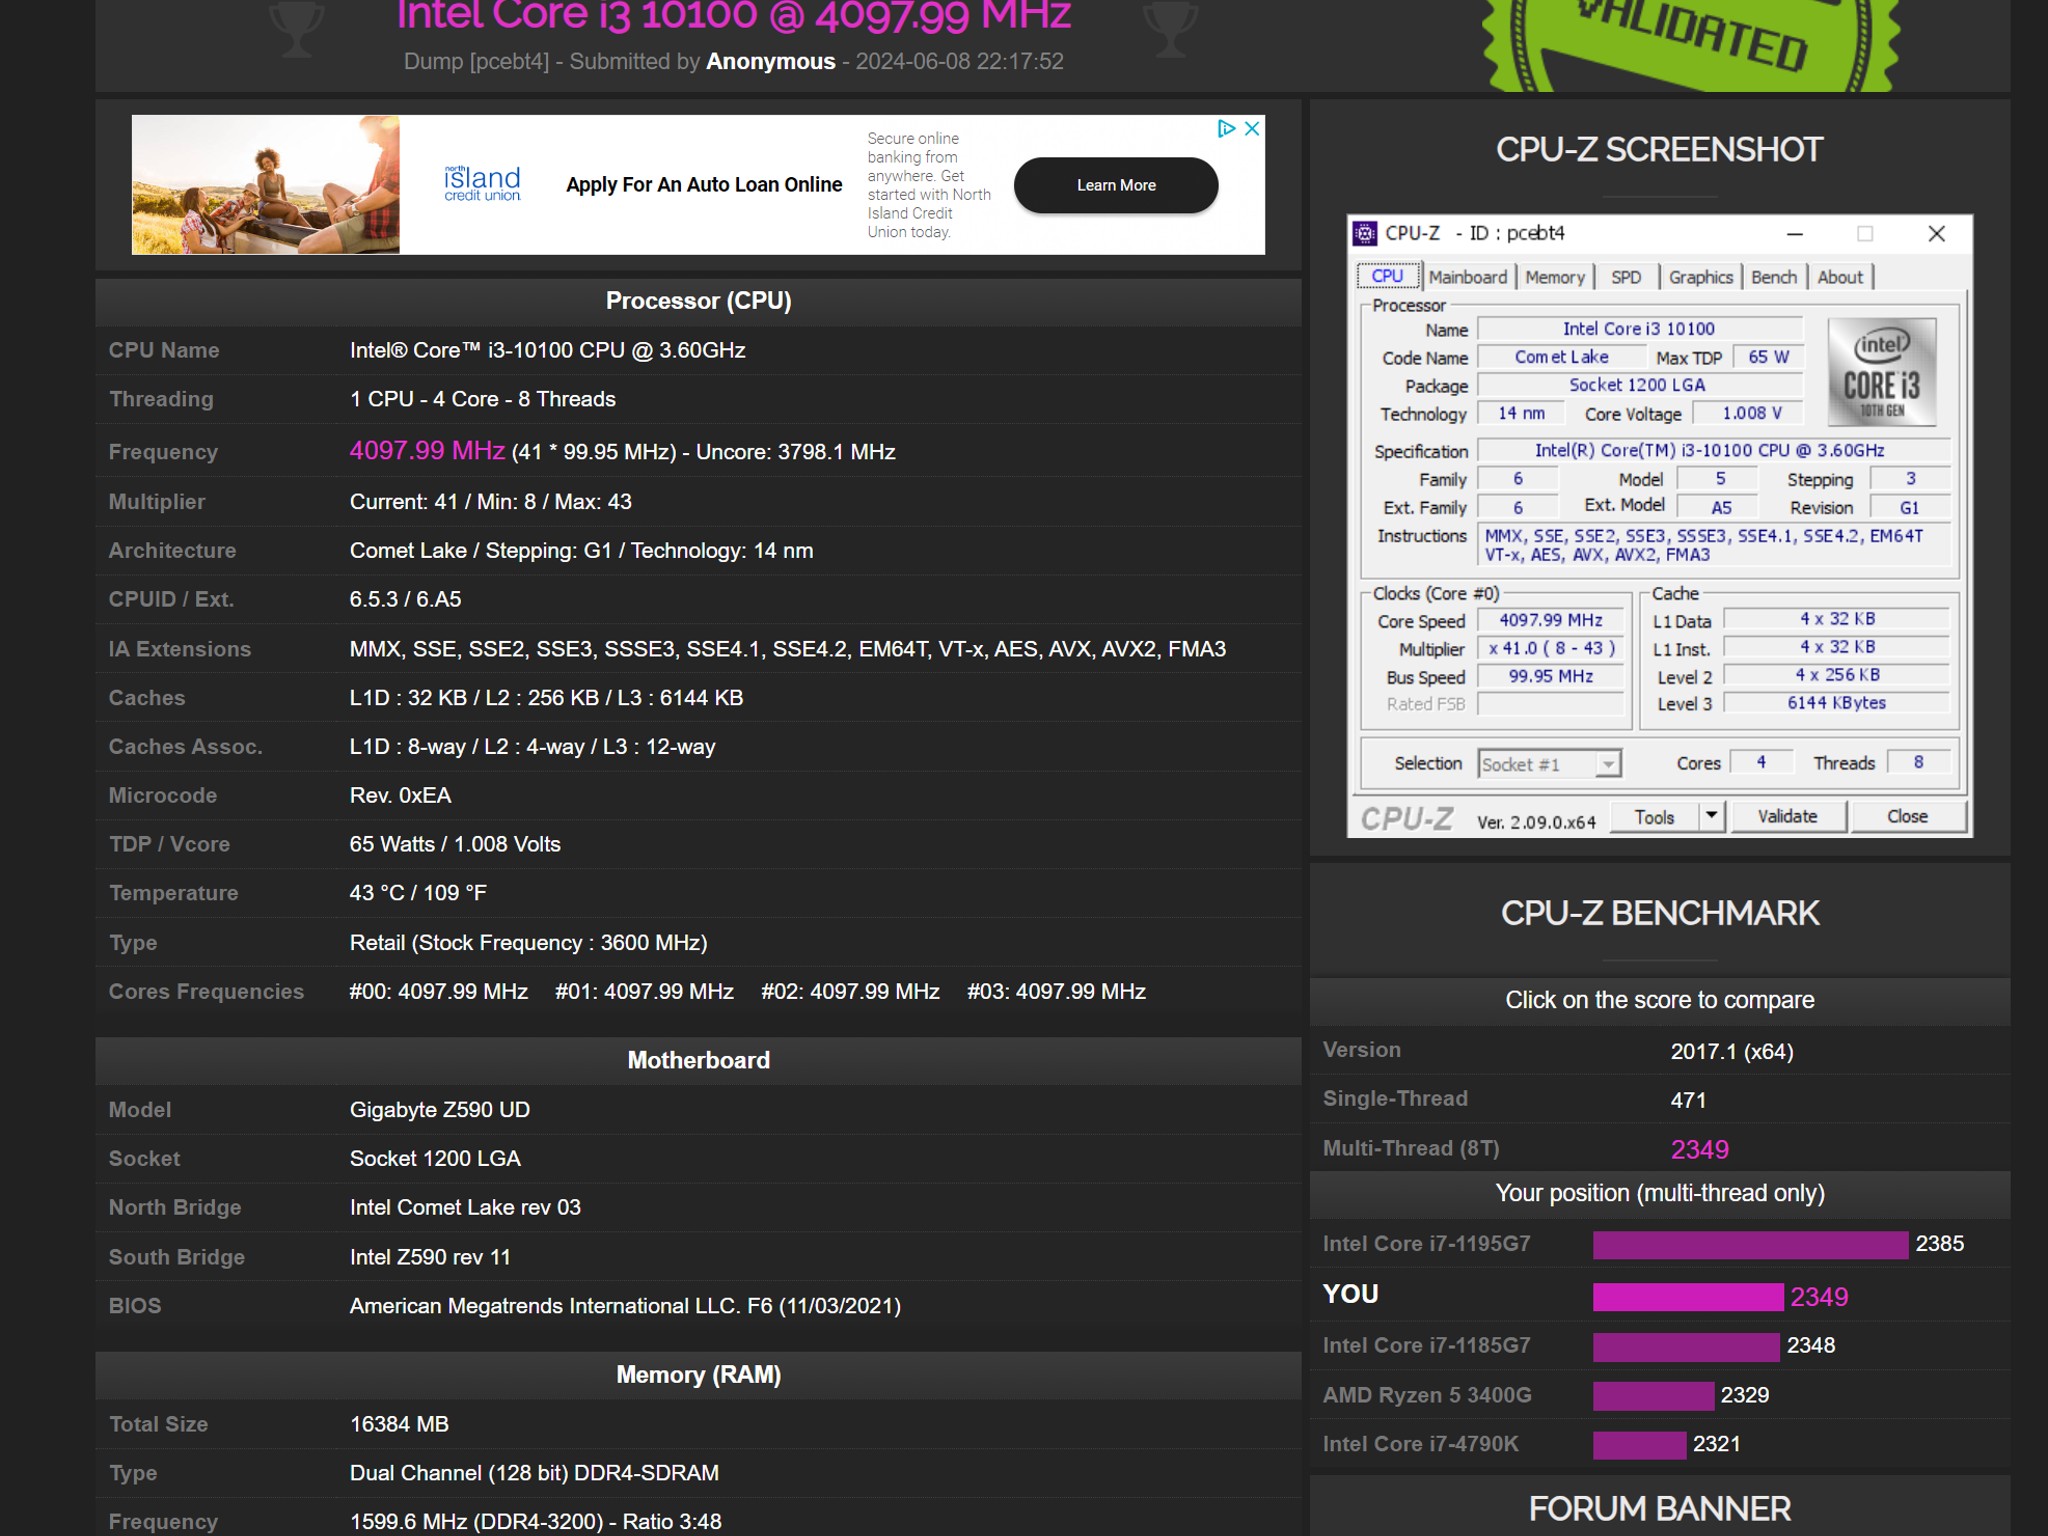This screenshot has height=1536, width=2048.
Task: Click the Intel Z590 rev 11 south bridge value
Action: click(x=430, y=1257)
